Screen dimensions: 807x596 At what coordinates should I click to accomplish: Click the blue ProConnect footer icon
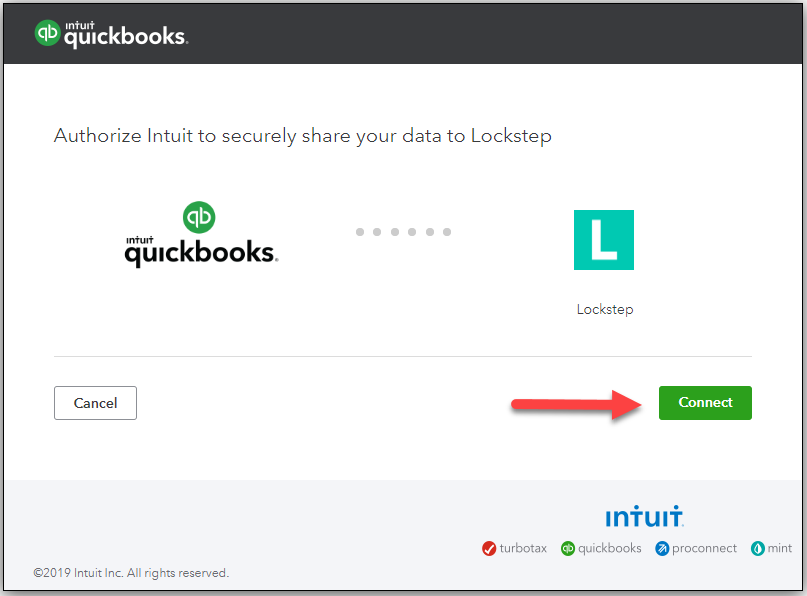[662, 548]
